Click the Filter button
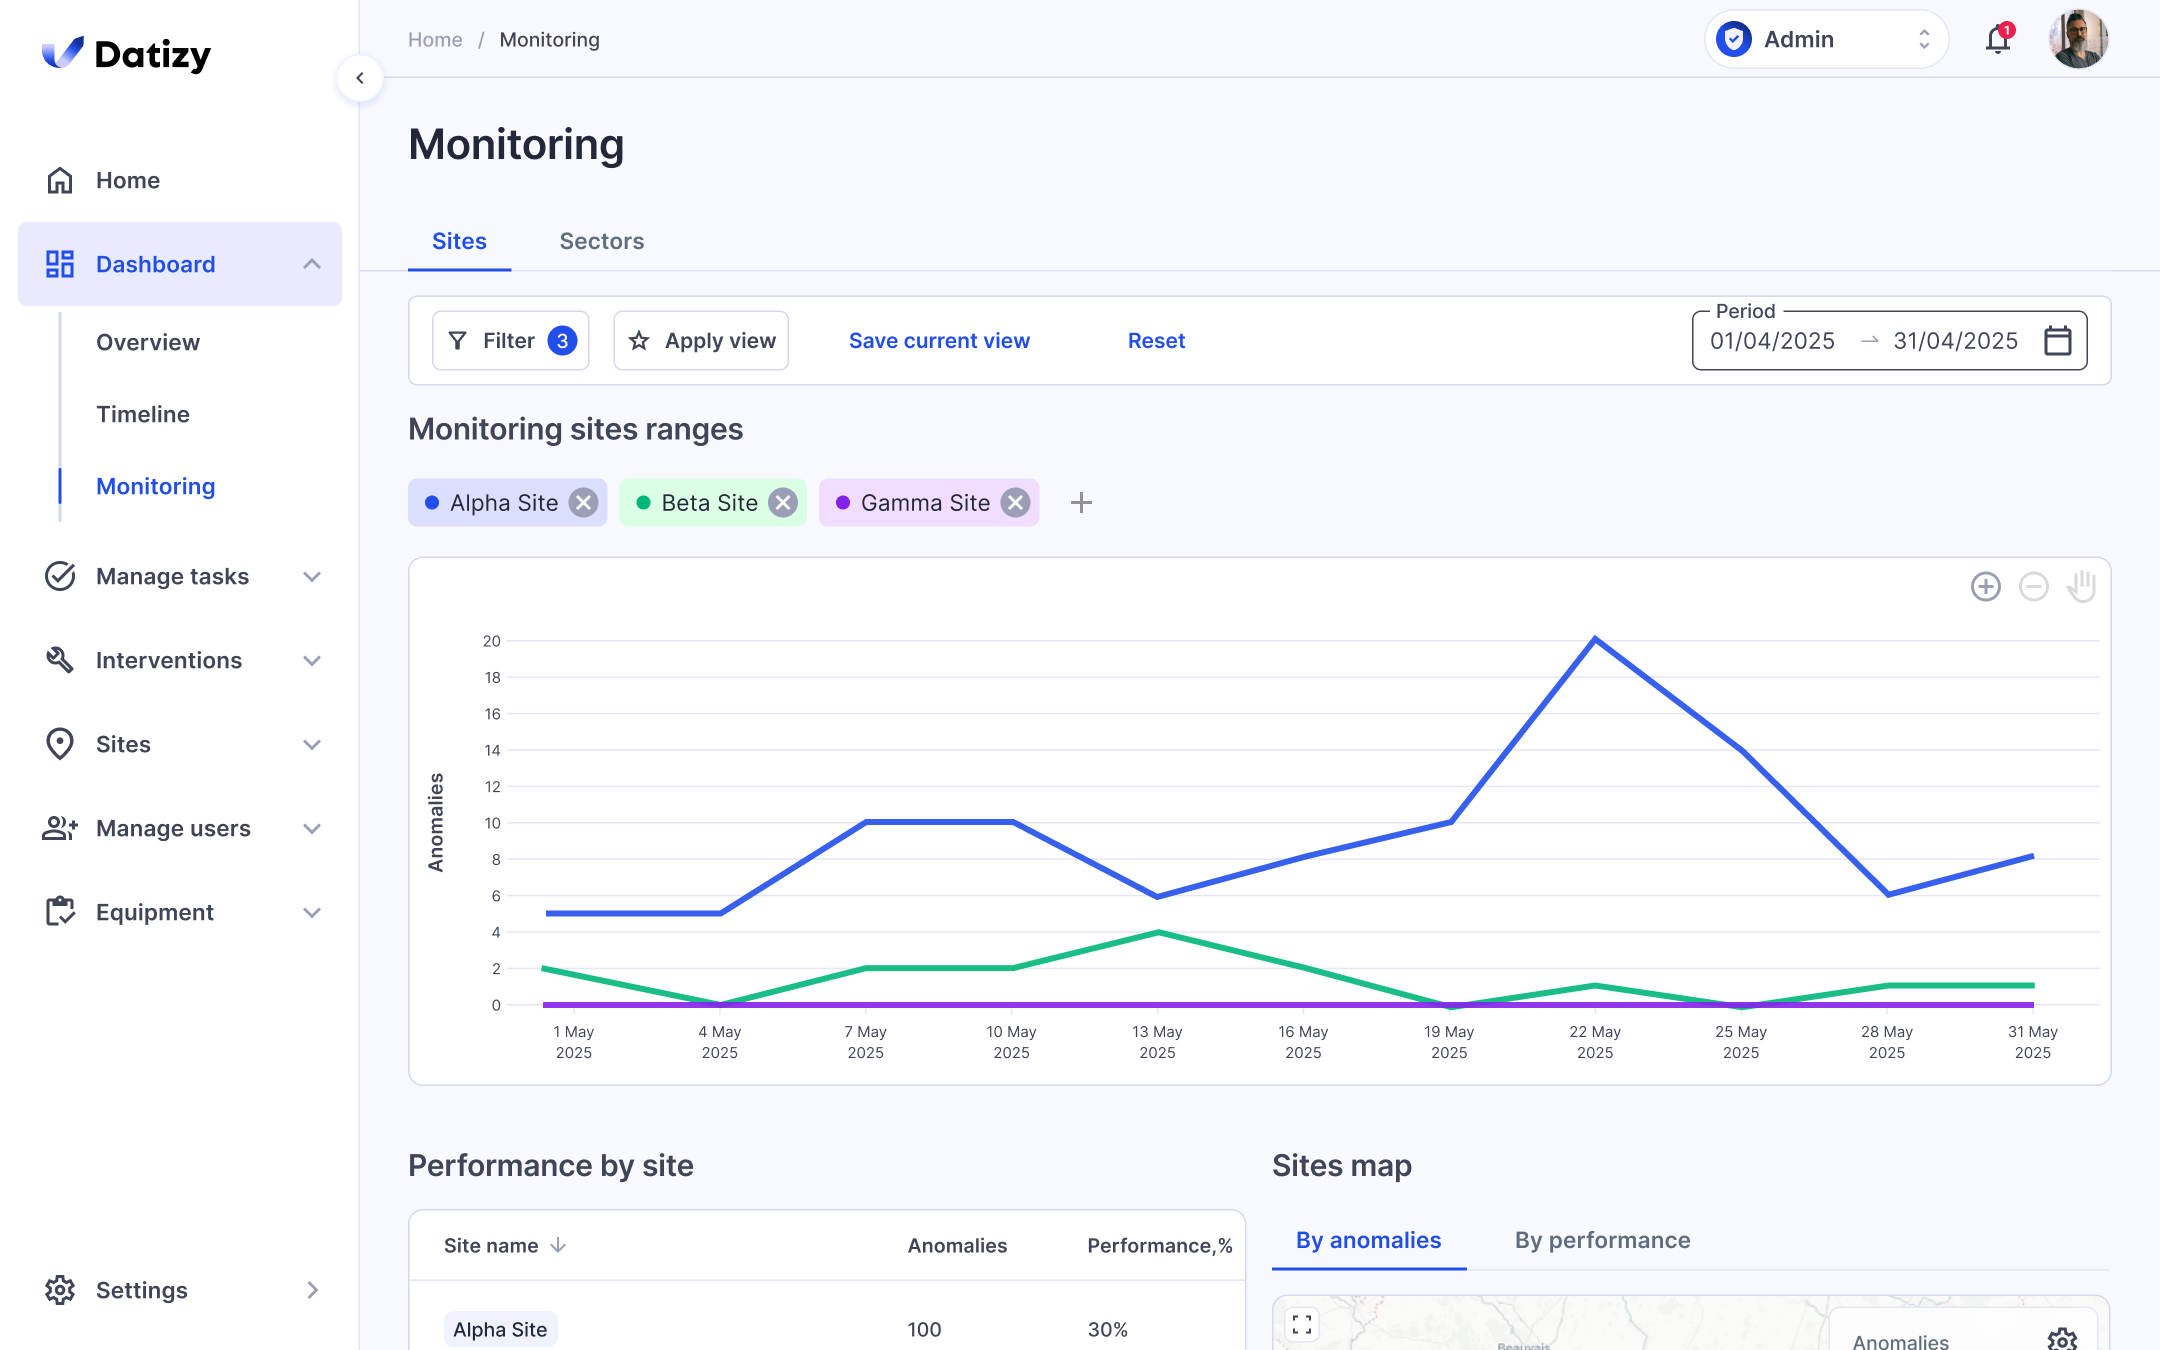Image resolution: width=2160 pixels, height=1350 pixels. point(510,341)
